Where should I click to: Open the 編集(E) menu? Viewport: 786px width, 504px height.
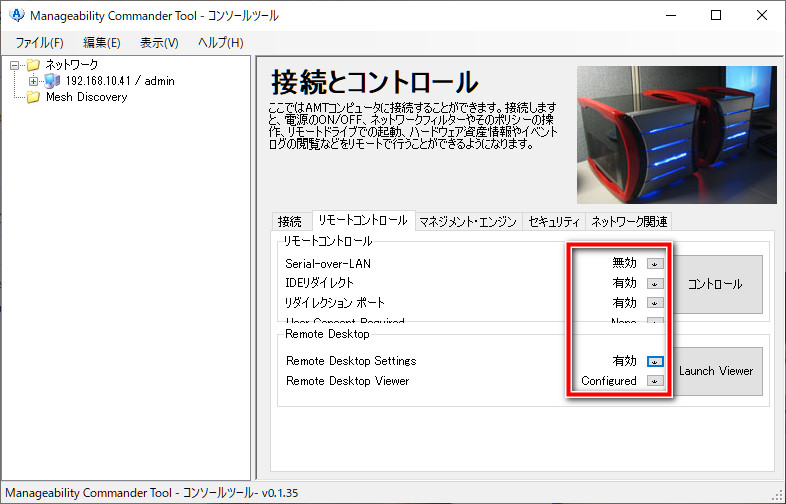pos(102,43)
